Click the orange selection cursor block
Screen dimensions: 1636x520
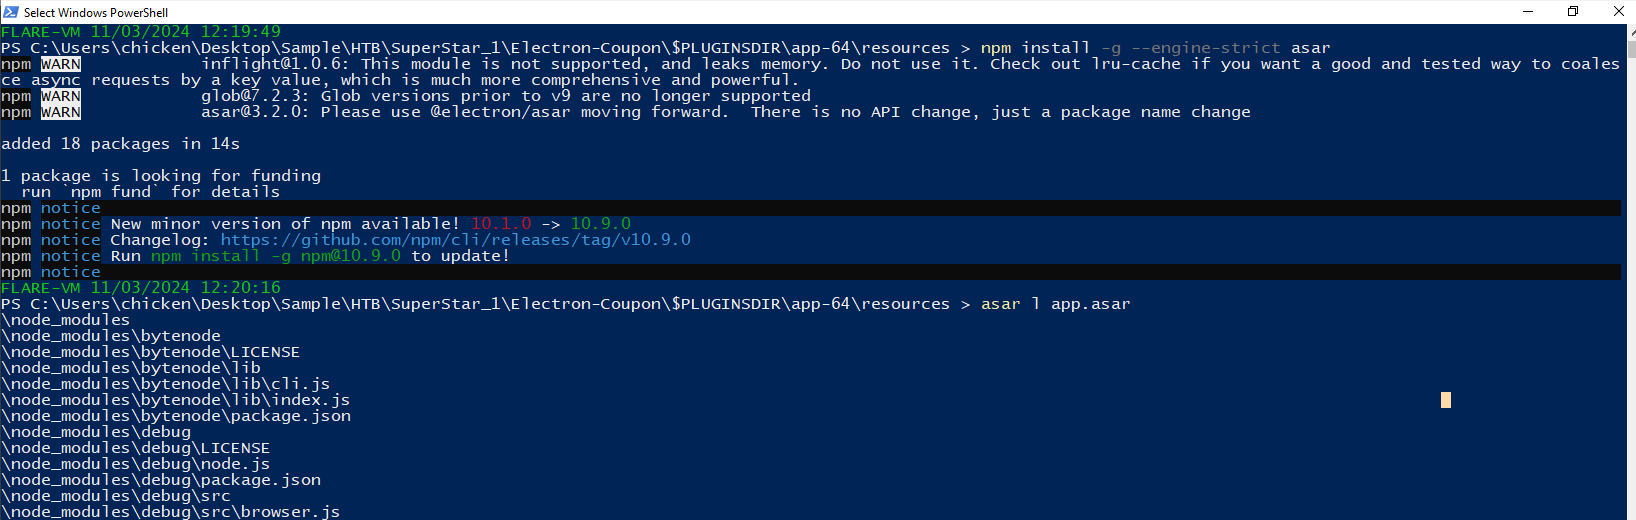point(1445,400)
